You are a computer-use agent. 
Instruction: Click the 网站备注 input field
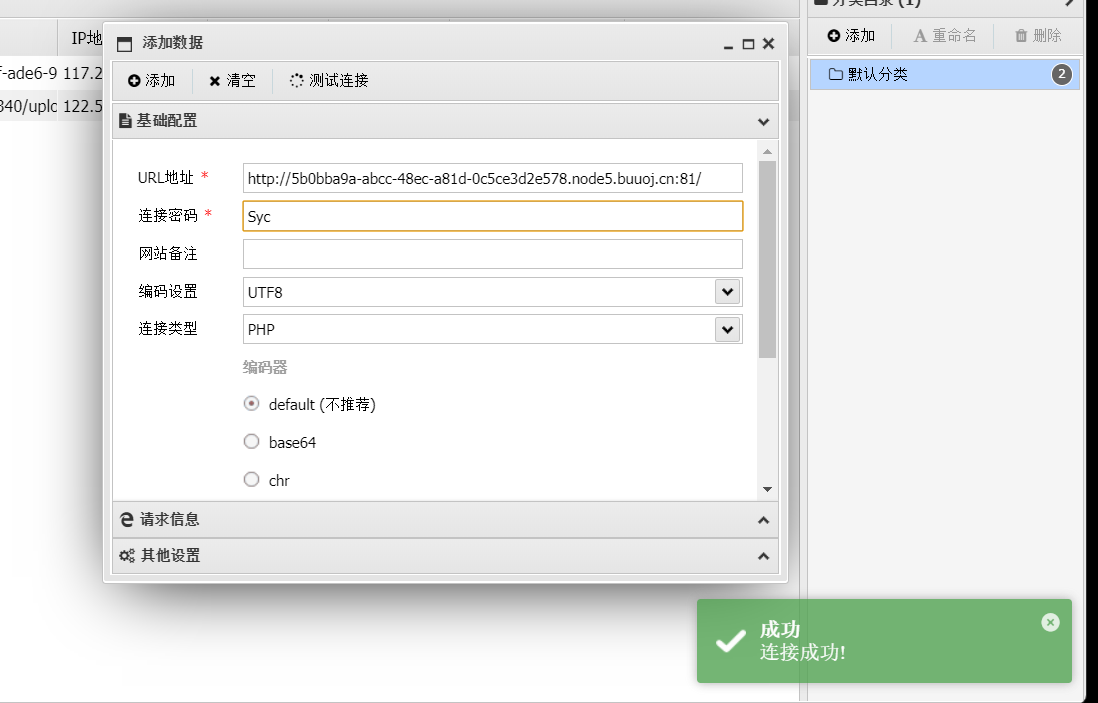(x=492, y=254)
